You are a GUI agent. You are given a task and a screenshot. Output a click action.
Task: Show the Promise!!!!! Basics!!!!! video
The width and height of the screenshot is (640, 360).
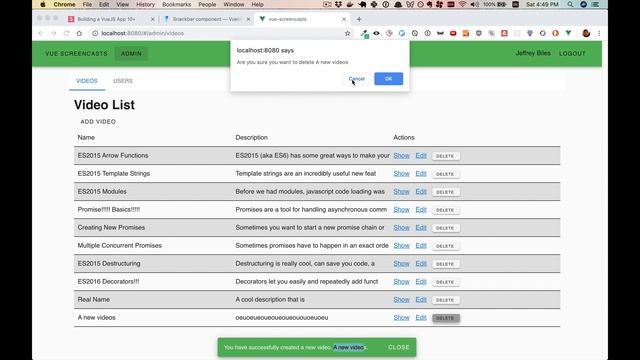pyautogui.click(x=401, y=209)
